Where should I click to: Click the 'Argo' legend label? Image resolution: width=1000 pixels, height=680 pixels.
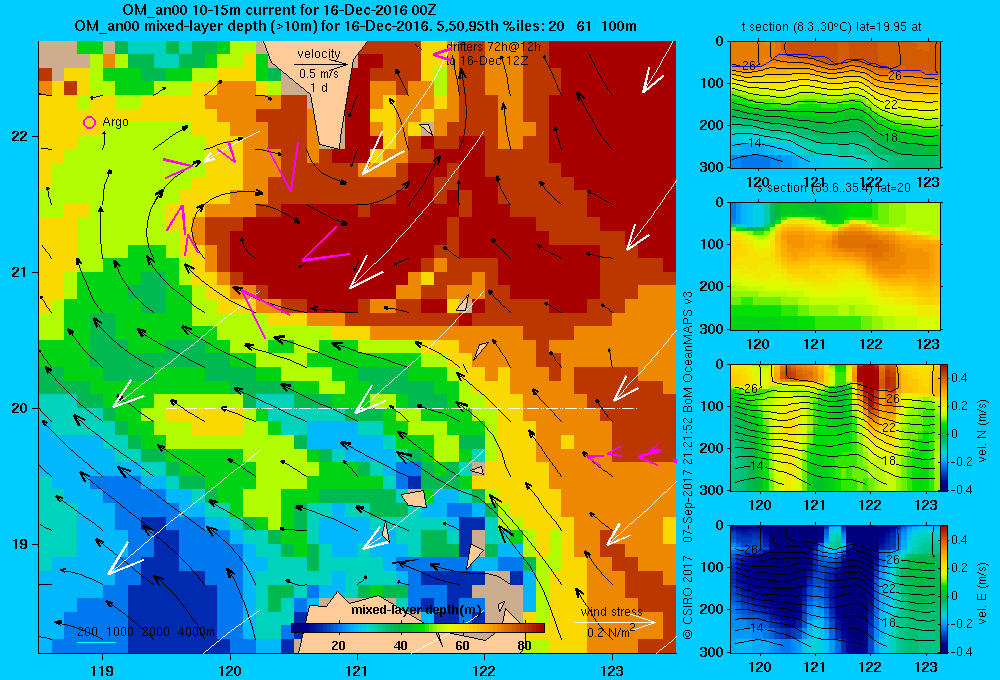pyautogui.click(x=115, y=122)
